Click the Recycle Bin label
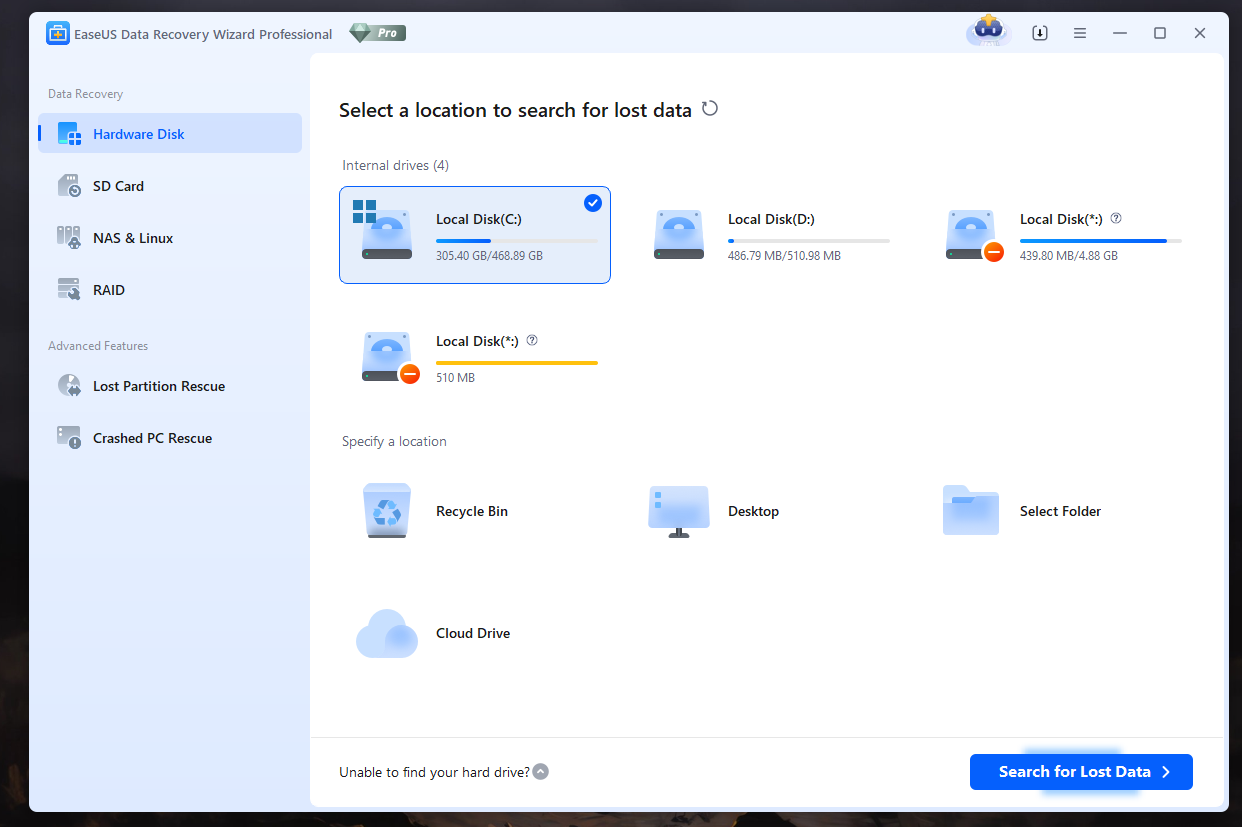This screenshot has height=827, width=1242. (472, 511)
